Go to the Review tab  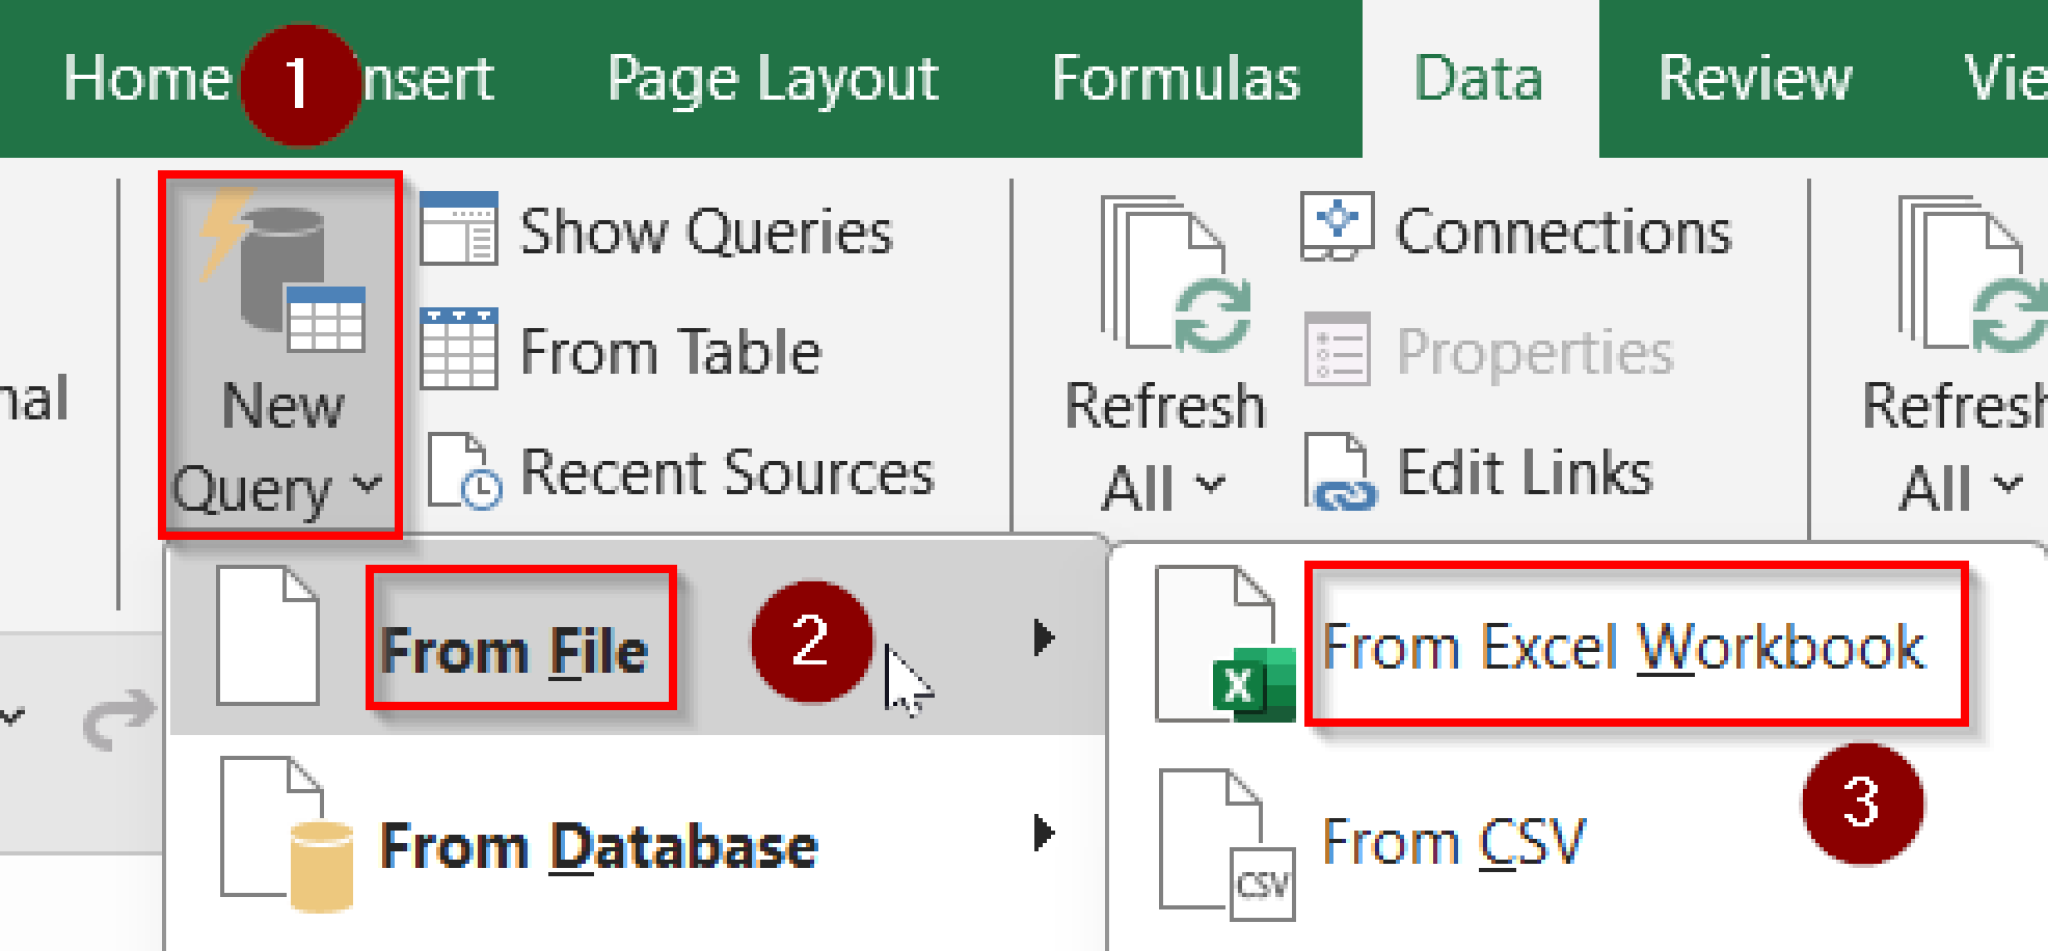click(1754, 79)
